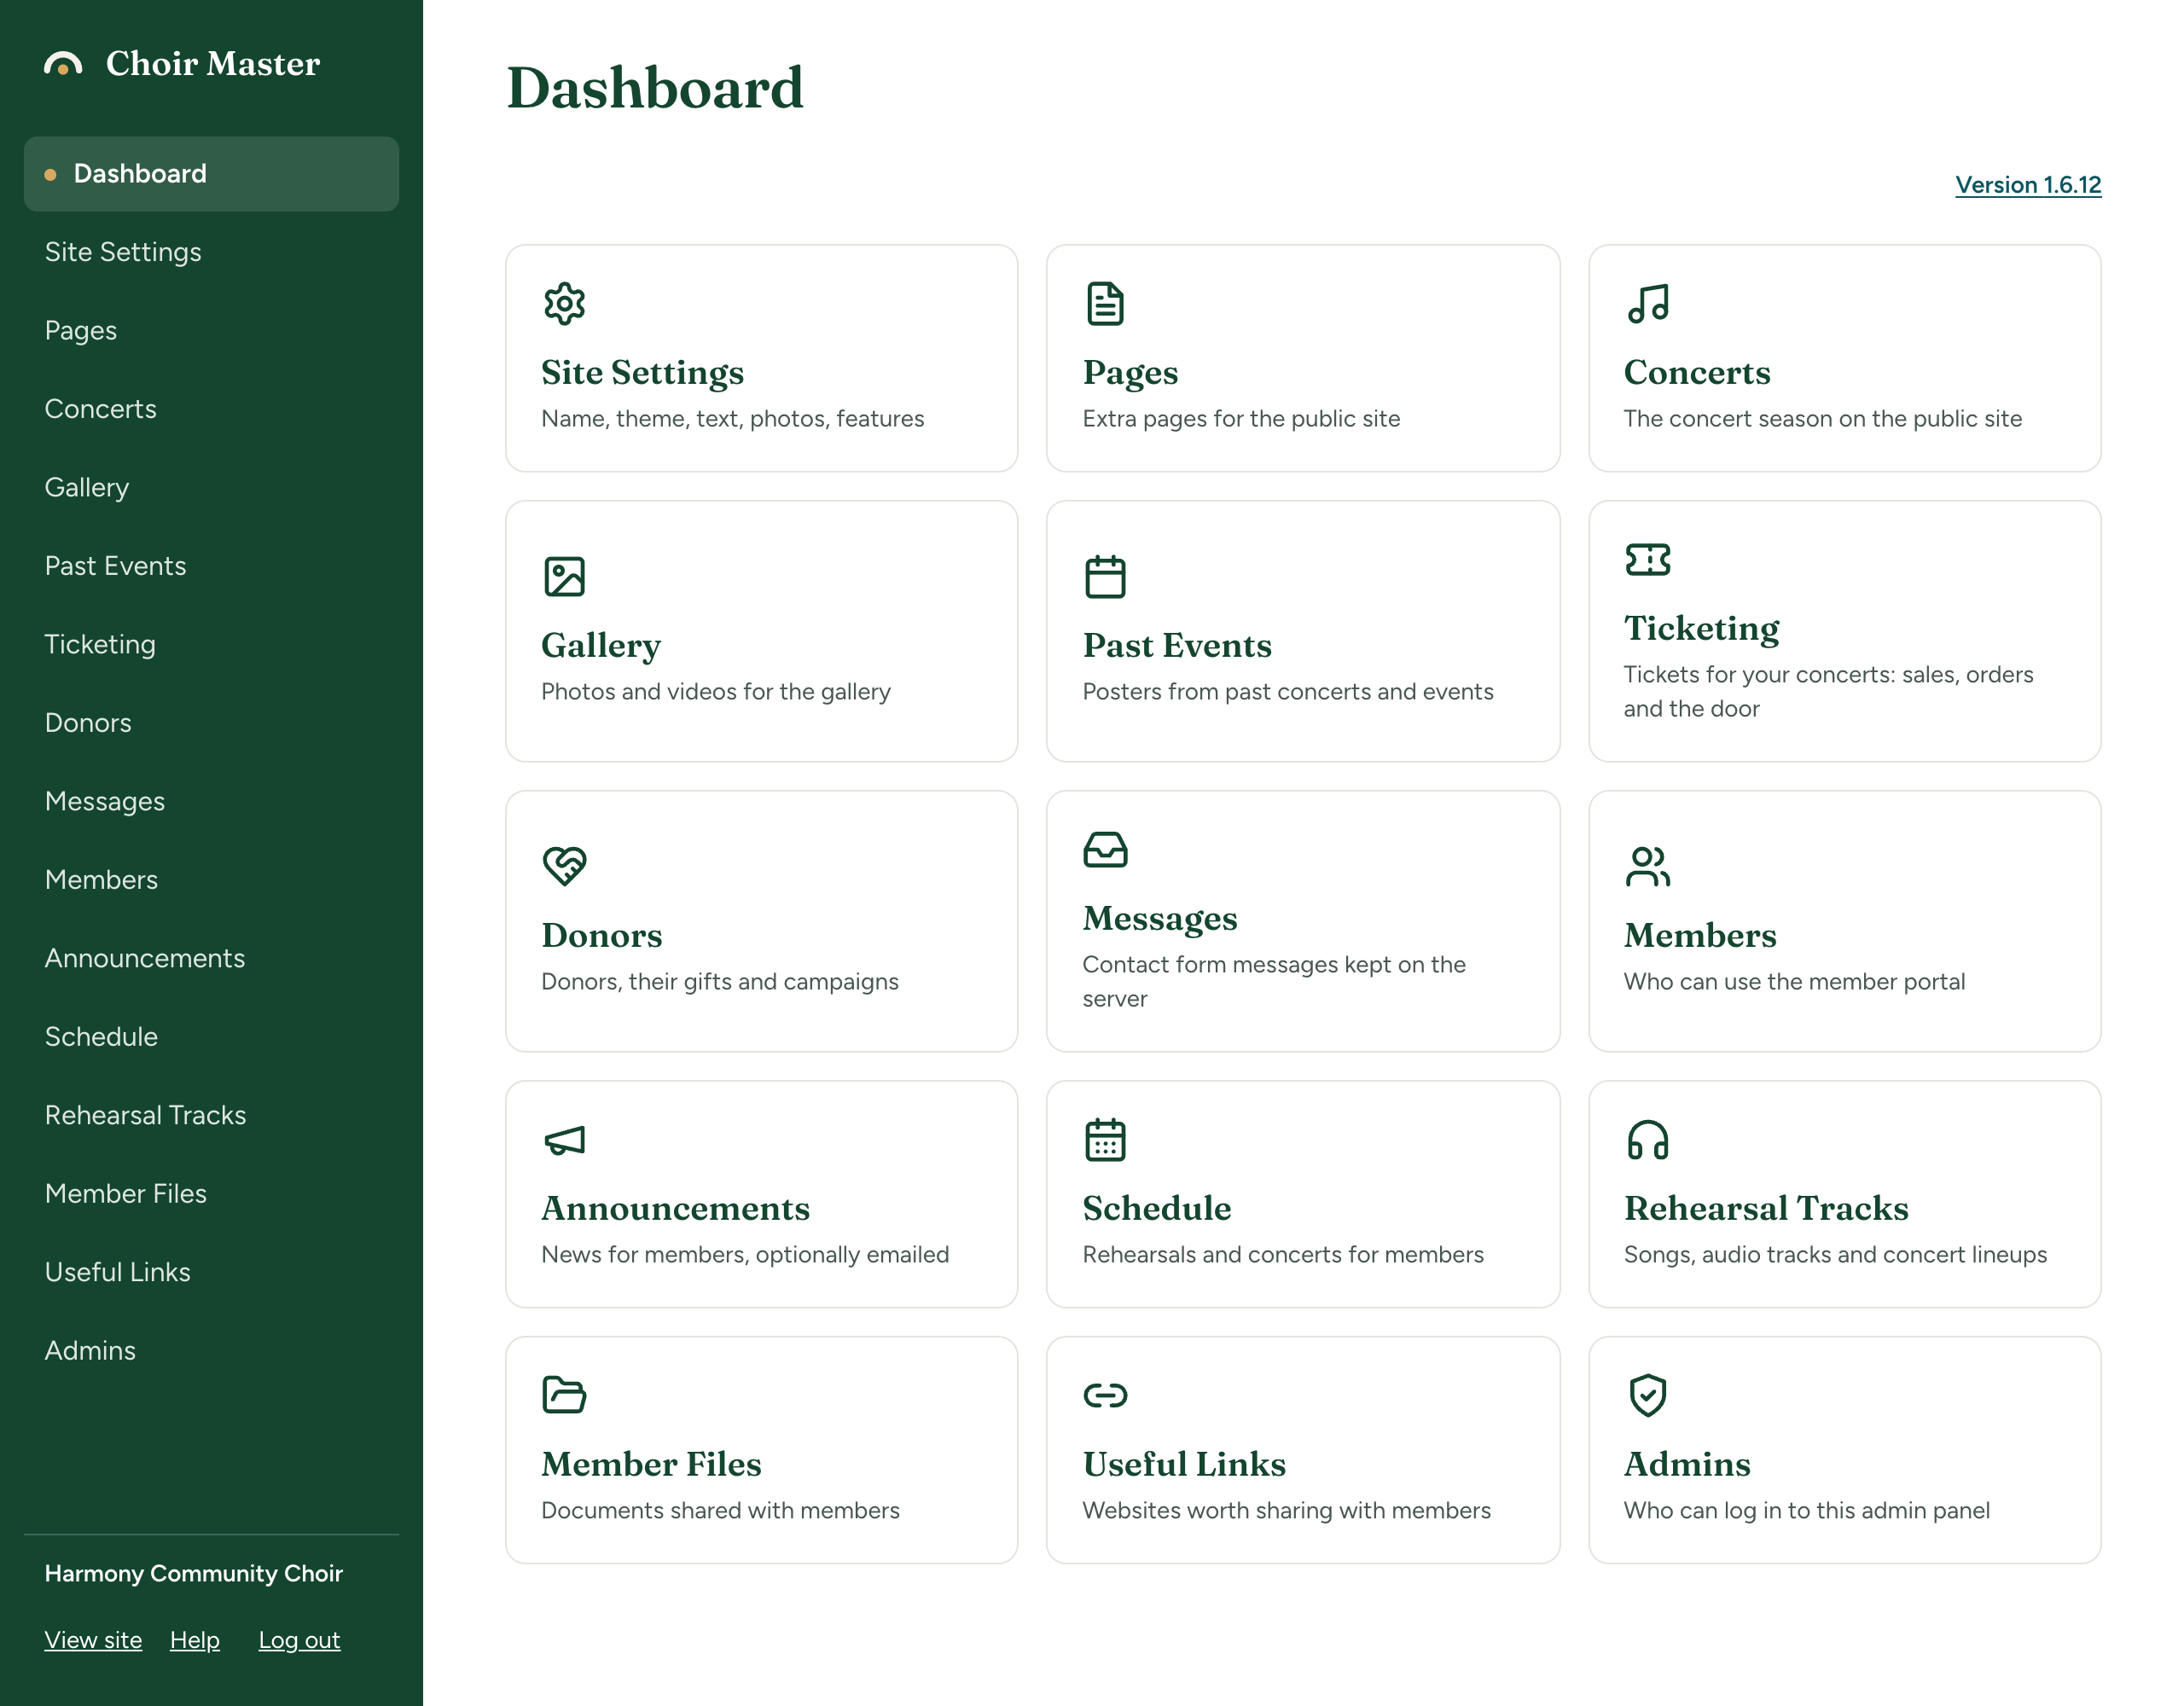Screen dimensions: 2184x1706
Task: Click the View site link
Action: pos(93,1640)
